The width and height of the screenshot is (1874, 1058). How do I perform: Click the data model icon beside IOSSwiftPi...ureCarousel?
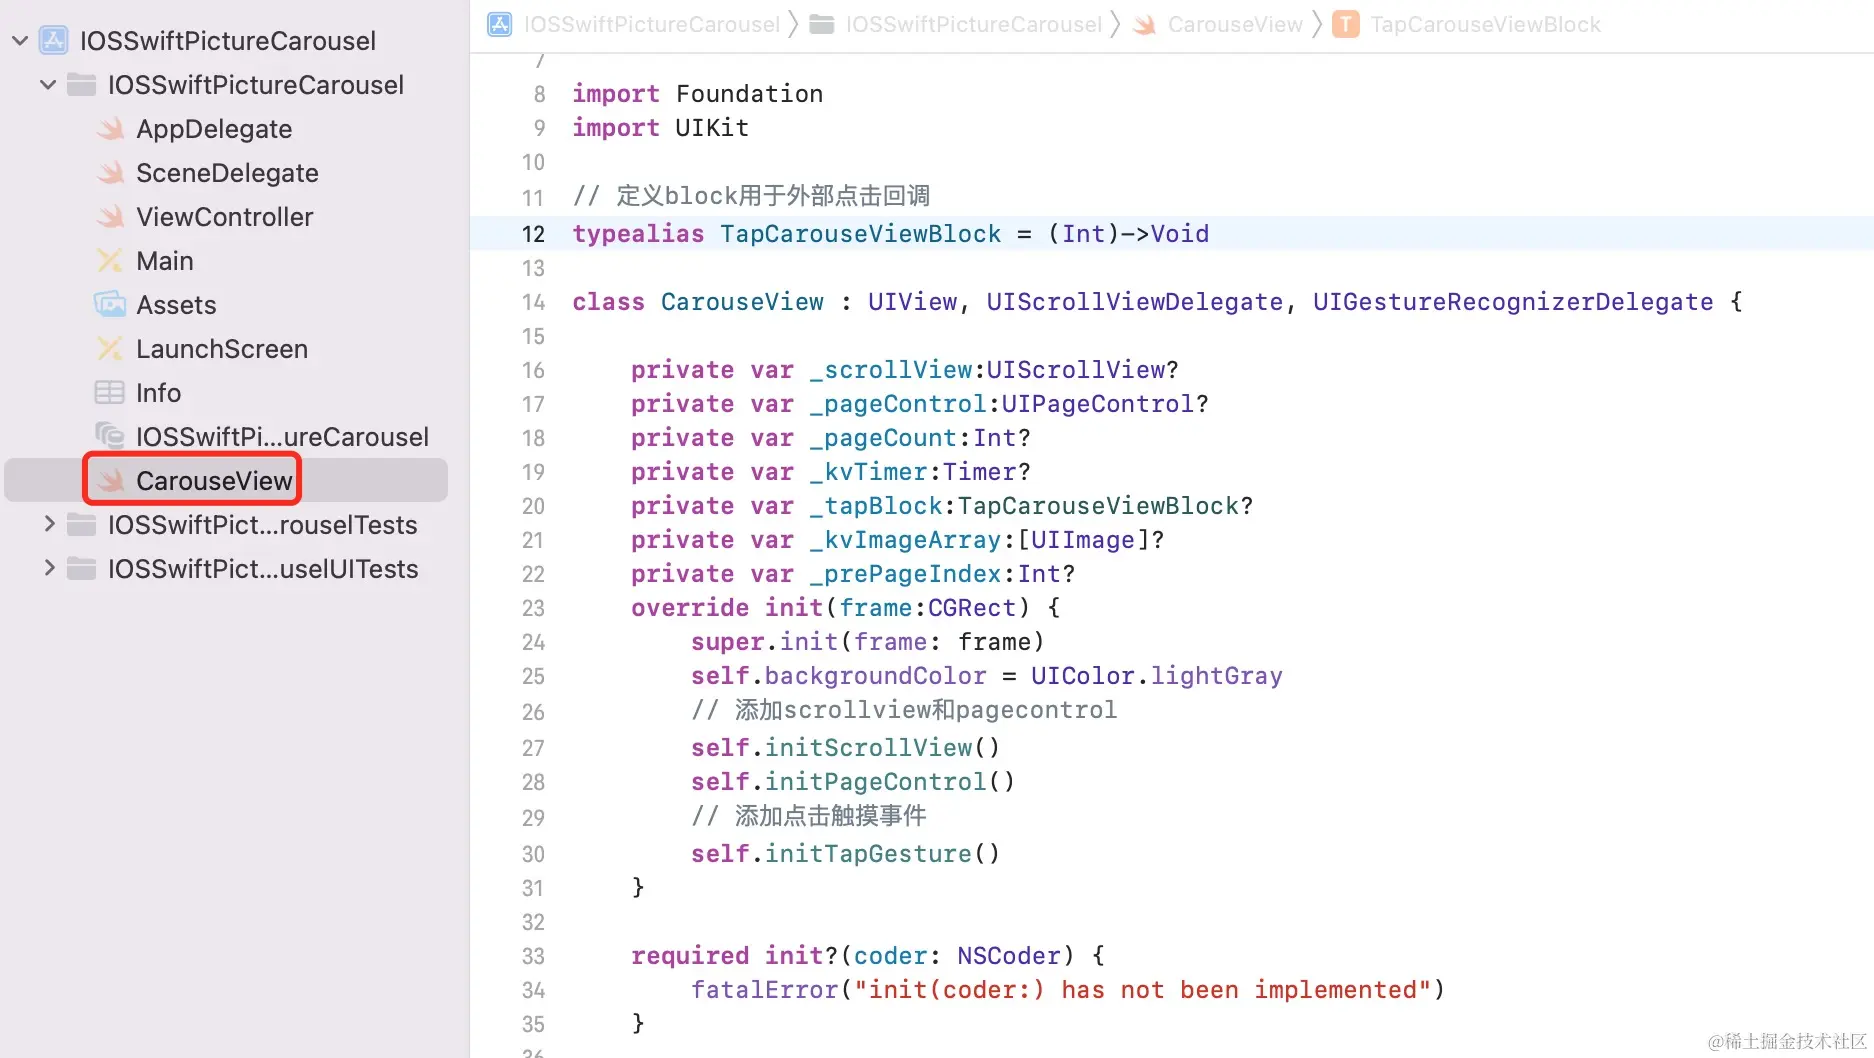click(110, 436)
